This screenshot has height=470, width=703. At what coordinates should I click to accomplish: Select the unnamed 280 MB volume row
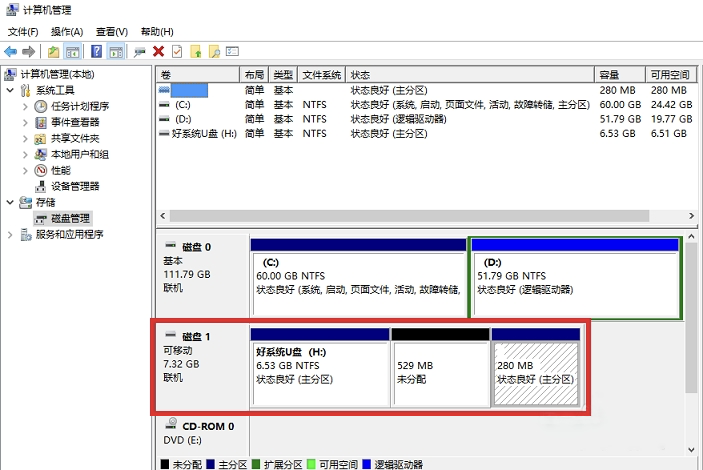pos(426,90)
